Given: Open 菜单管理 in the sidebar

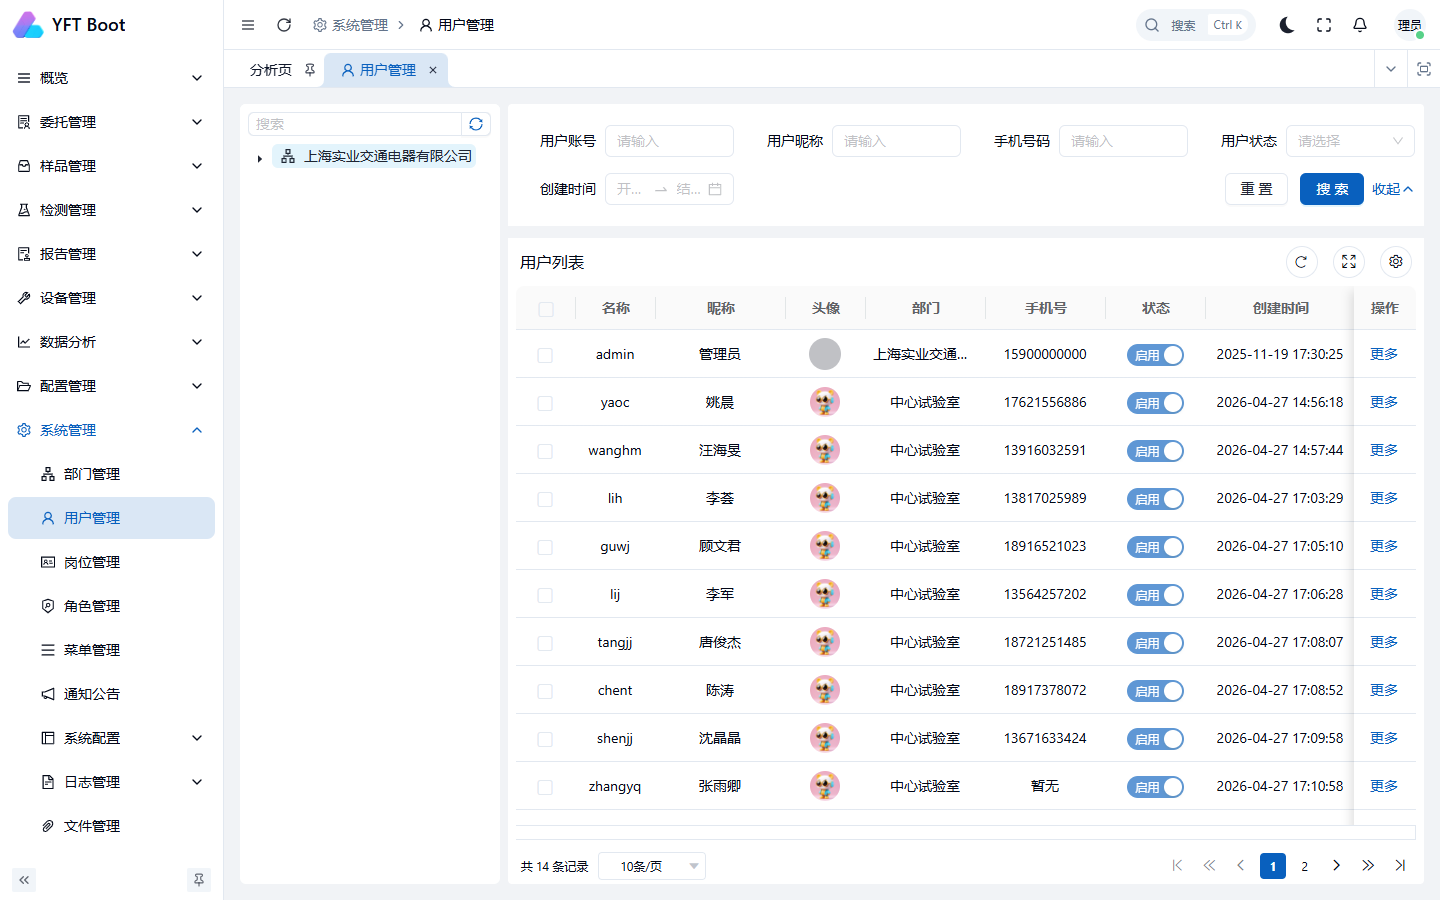Looking at the screenshot, I should point(111,650).
